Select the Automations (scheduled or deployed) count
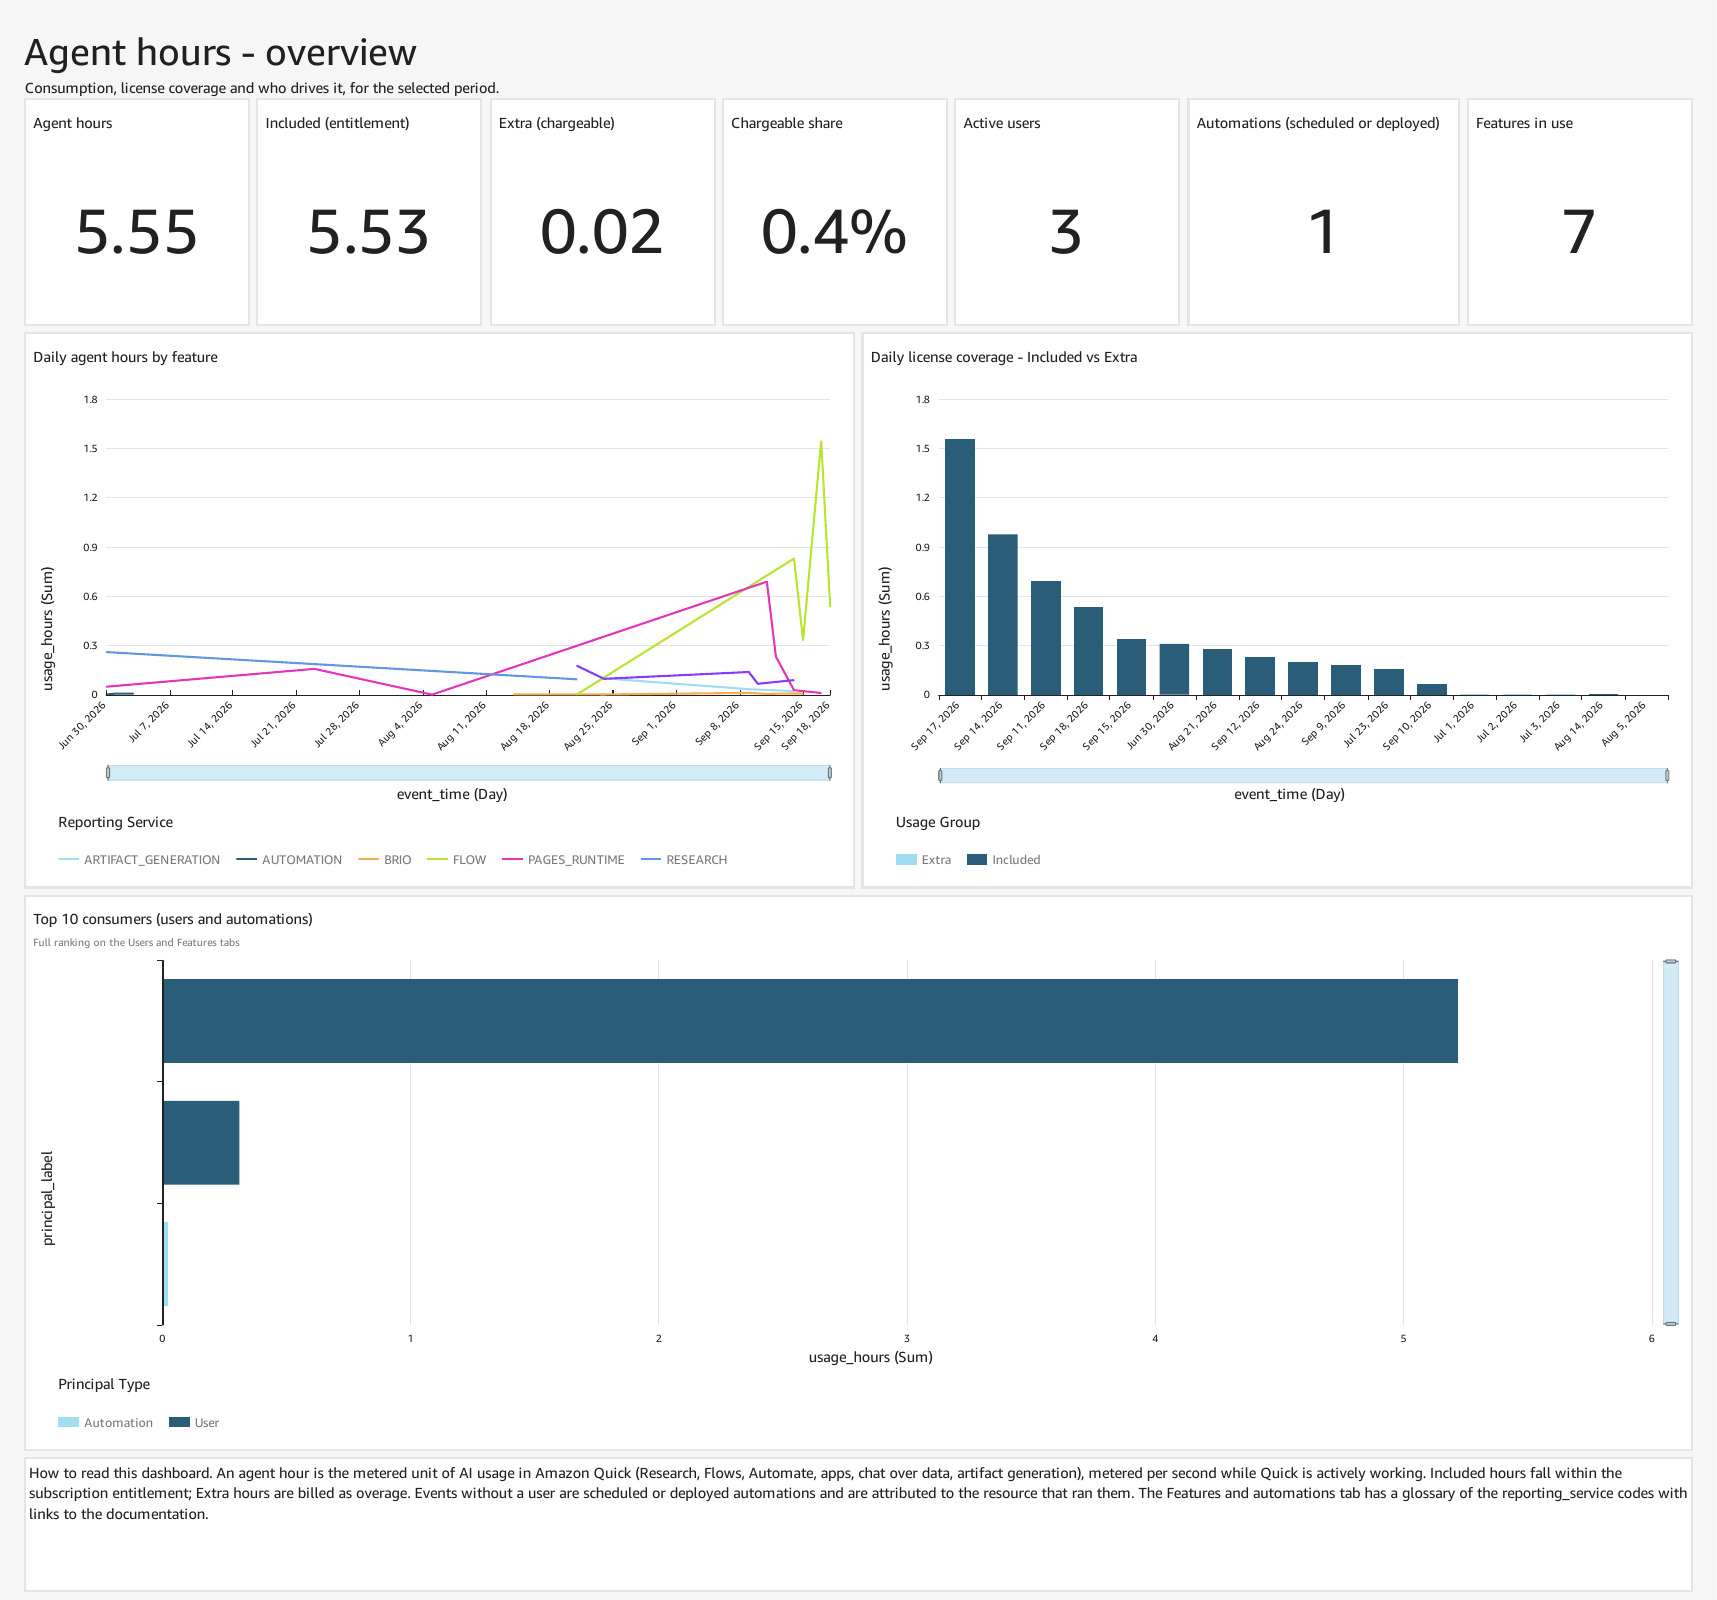1717x1600 pixels. 1323,232
